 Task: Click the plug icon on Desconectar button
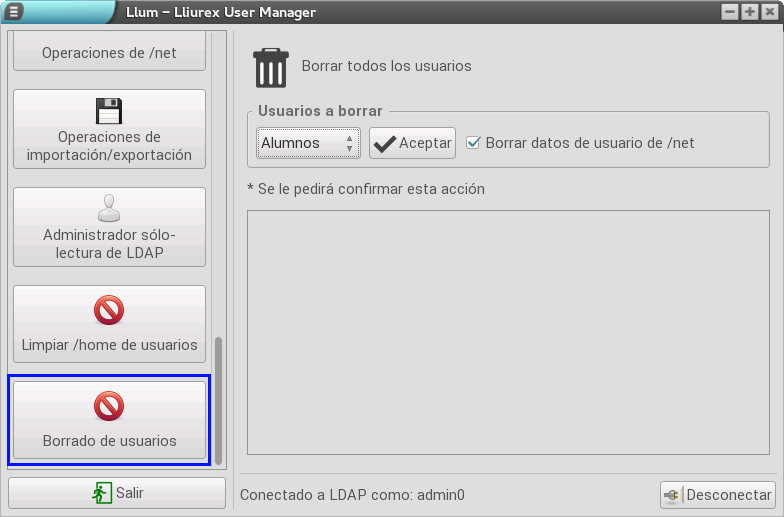click(x=672, y=495)
